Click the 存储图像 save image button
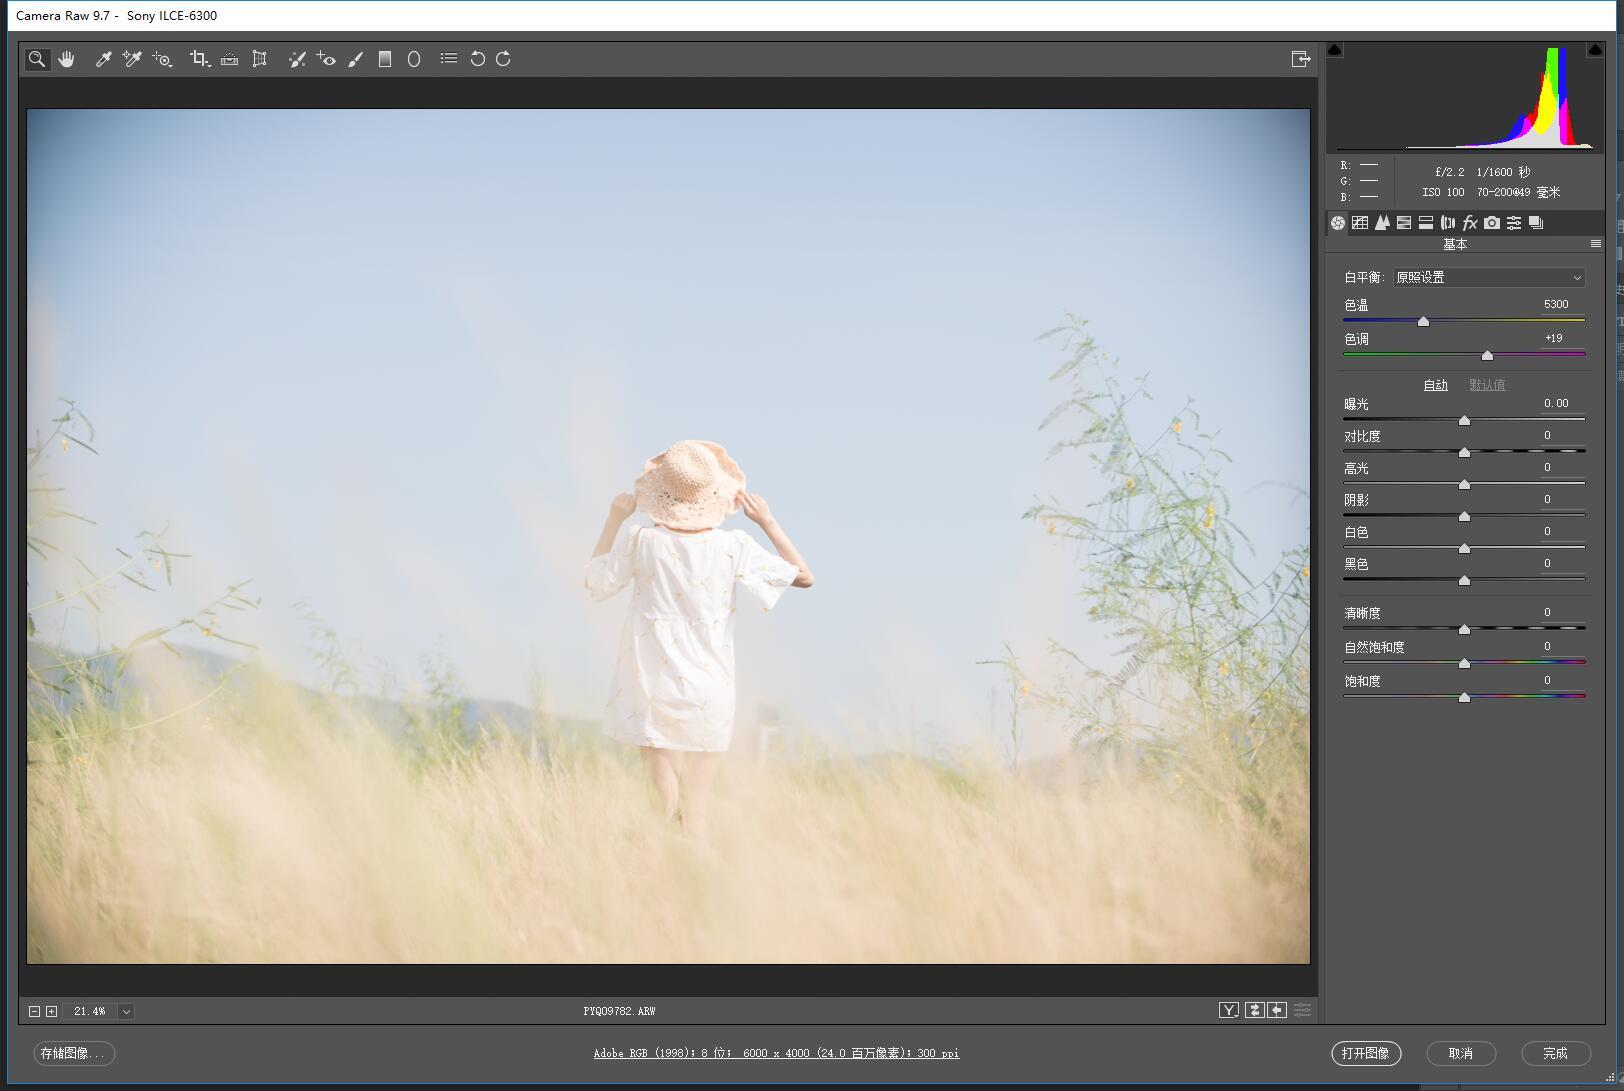This screenshot has height=1091, width=1624. point(74,1053)
